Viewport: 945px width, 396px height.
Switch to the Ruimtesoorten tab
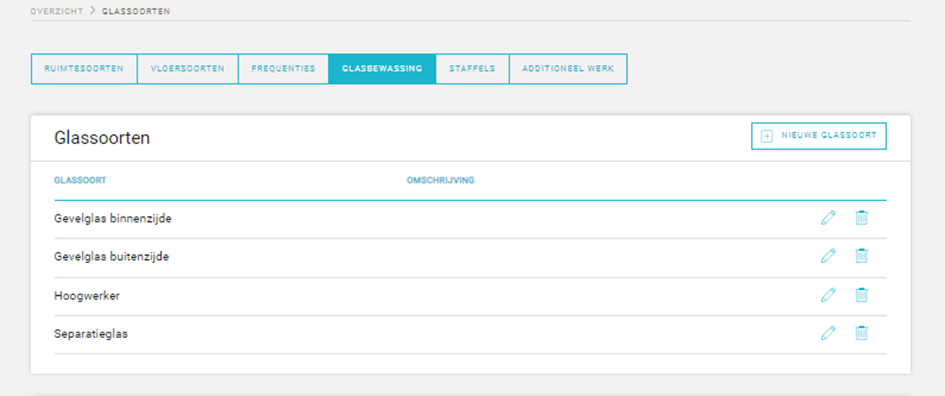click(x=84, y=69)
